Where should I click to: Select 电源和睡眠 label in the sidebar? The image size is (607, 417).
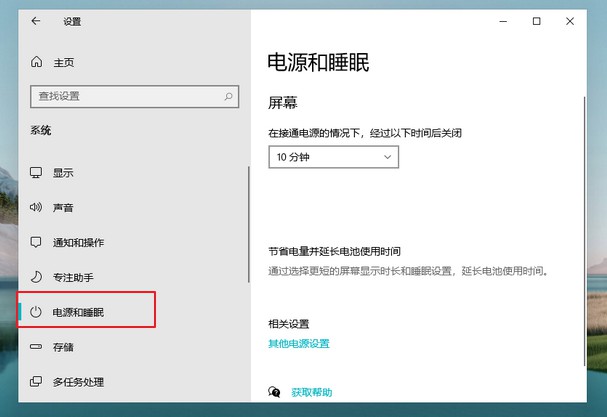tap(78, 312)
